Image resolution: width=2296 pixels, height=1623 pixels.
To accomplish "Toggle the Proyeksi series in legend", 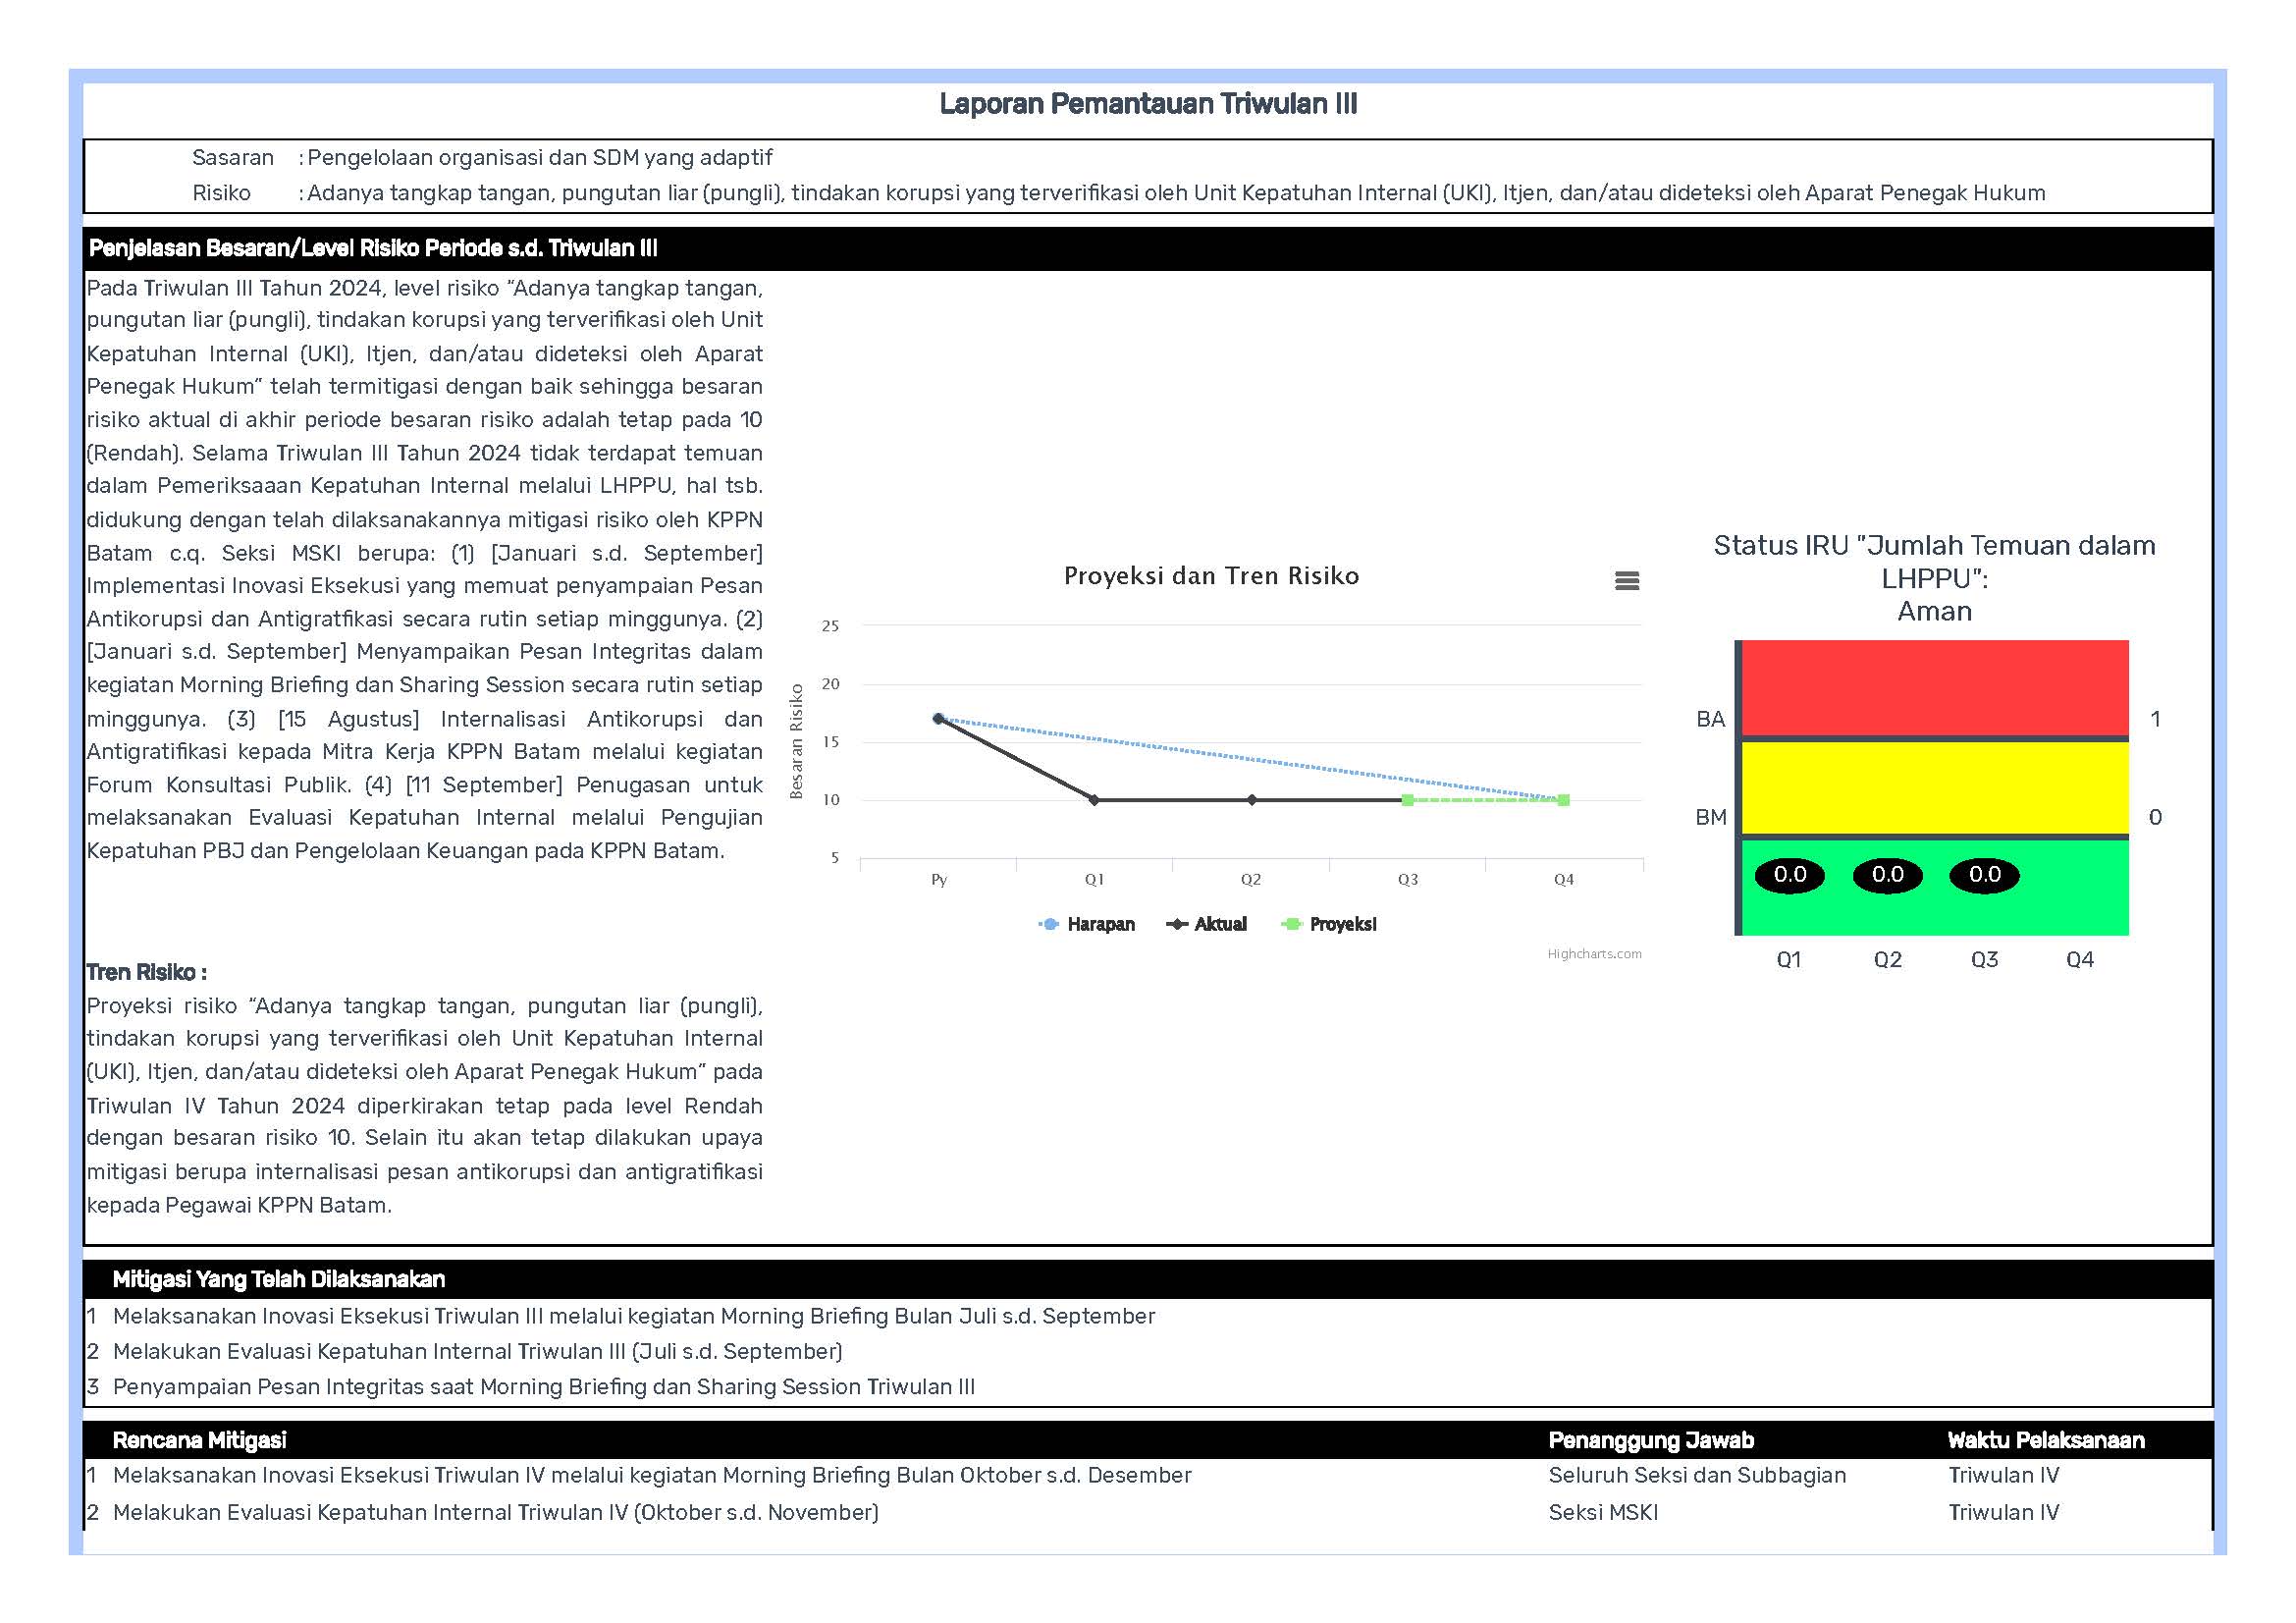I will click(1328, 924).
